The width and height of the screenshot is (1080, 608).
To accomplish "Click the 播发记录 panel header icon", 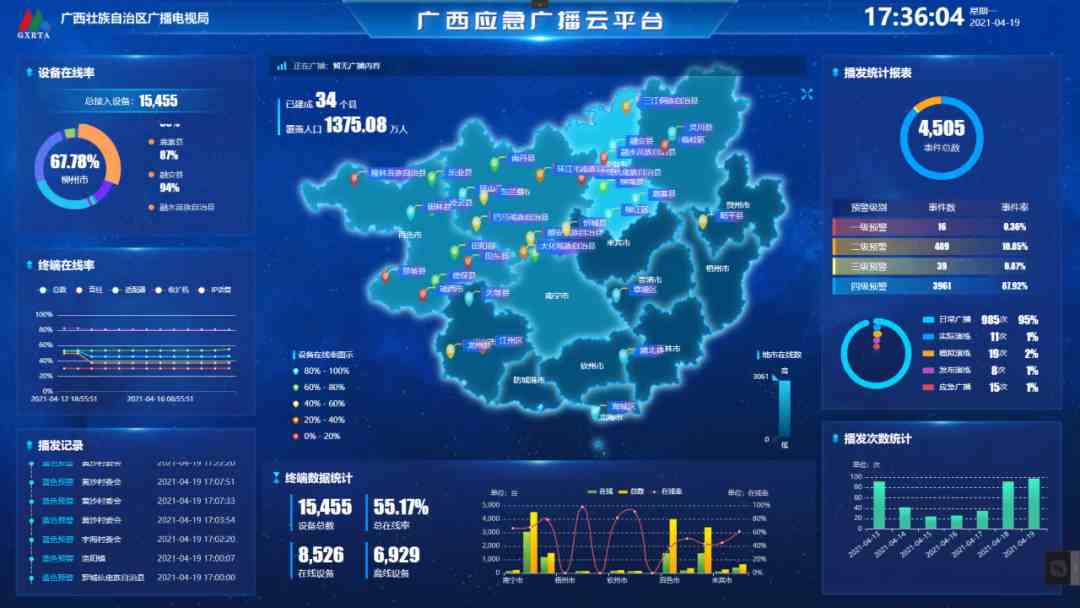I will coord(28,443).
